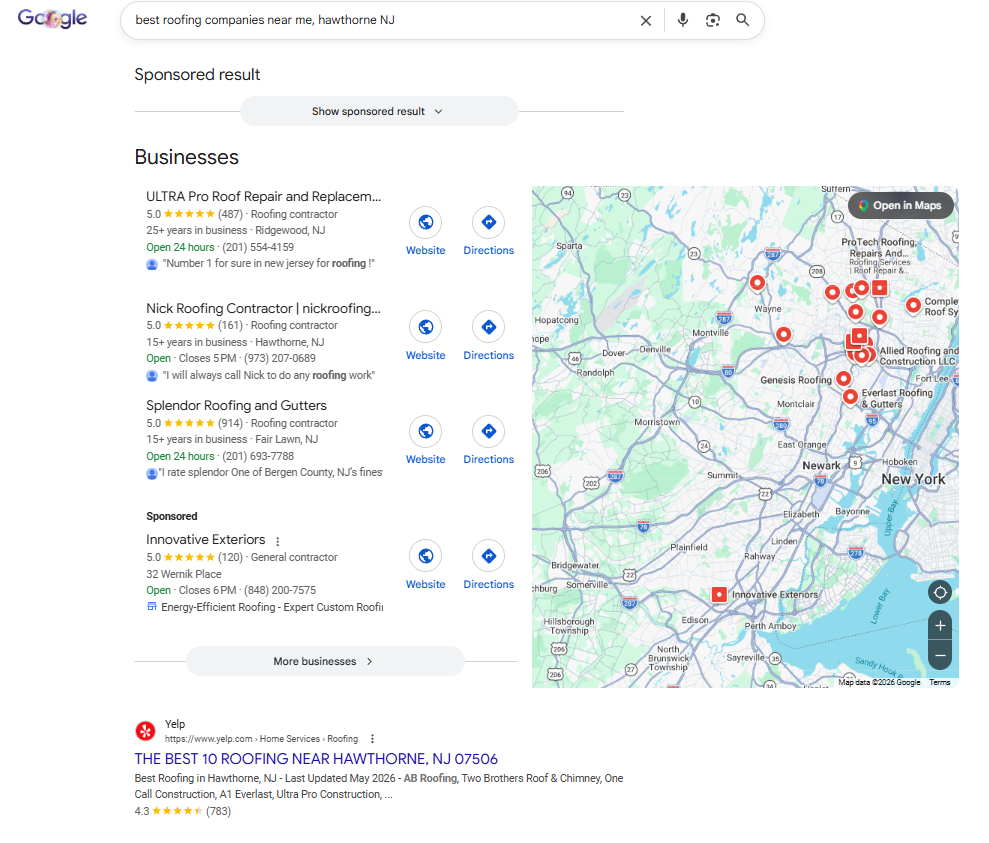Click the 4.3 Yelp rating with (783)
Screen dimensions: 989x843
pos(182,811)
